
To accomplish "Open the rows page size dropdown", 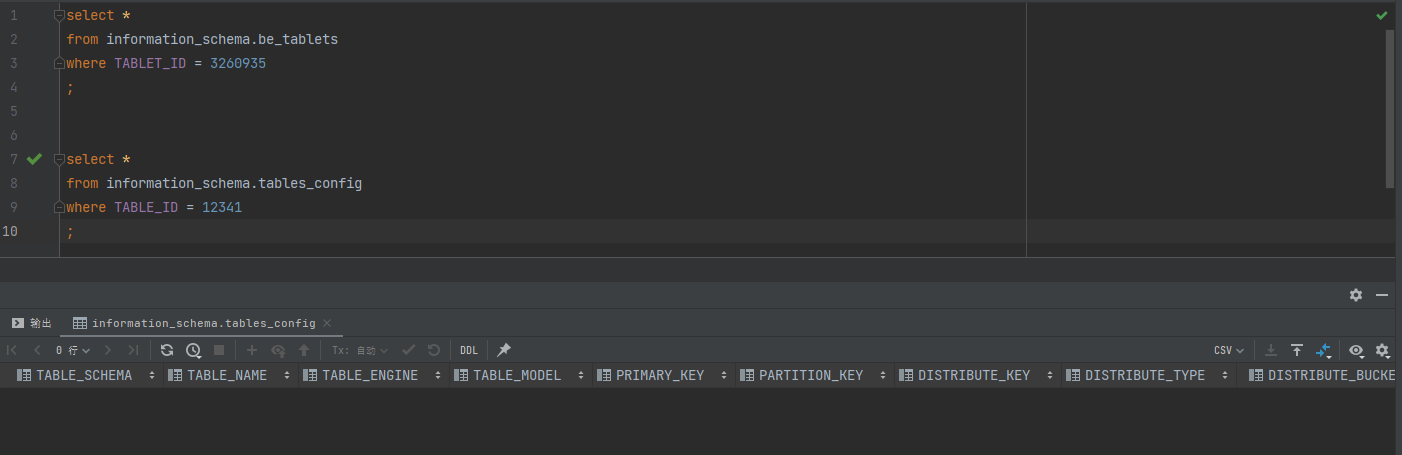I will (x=73, y=350).
